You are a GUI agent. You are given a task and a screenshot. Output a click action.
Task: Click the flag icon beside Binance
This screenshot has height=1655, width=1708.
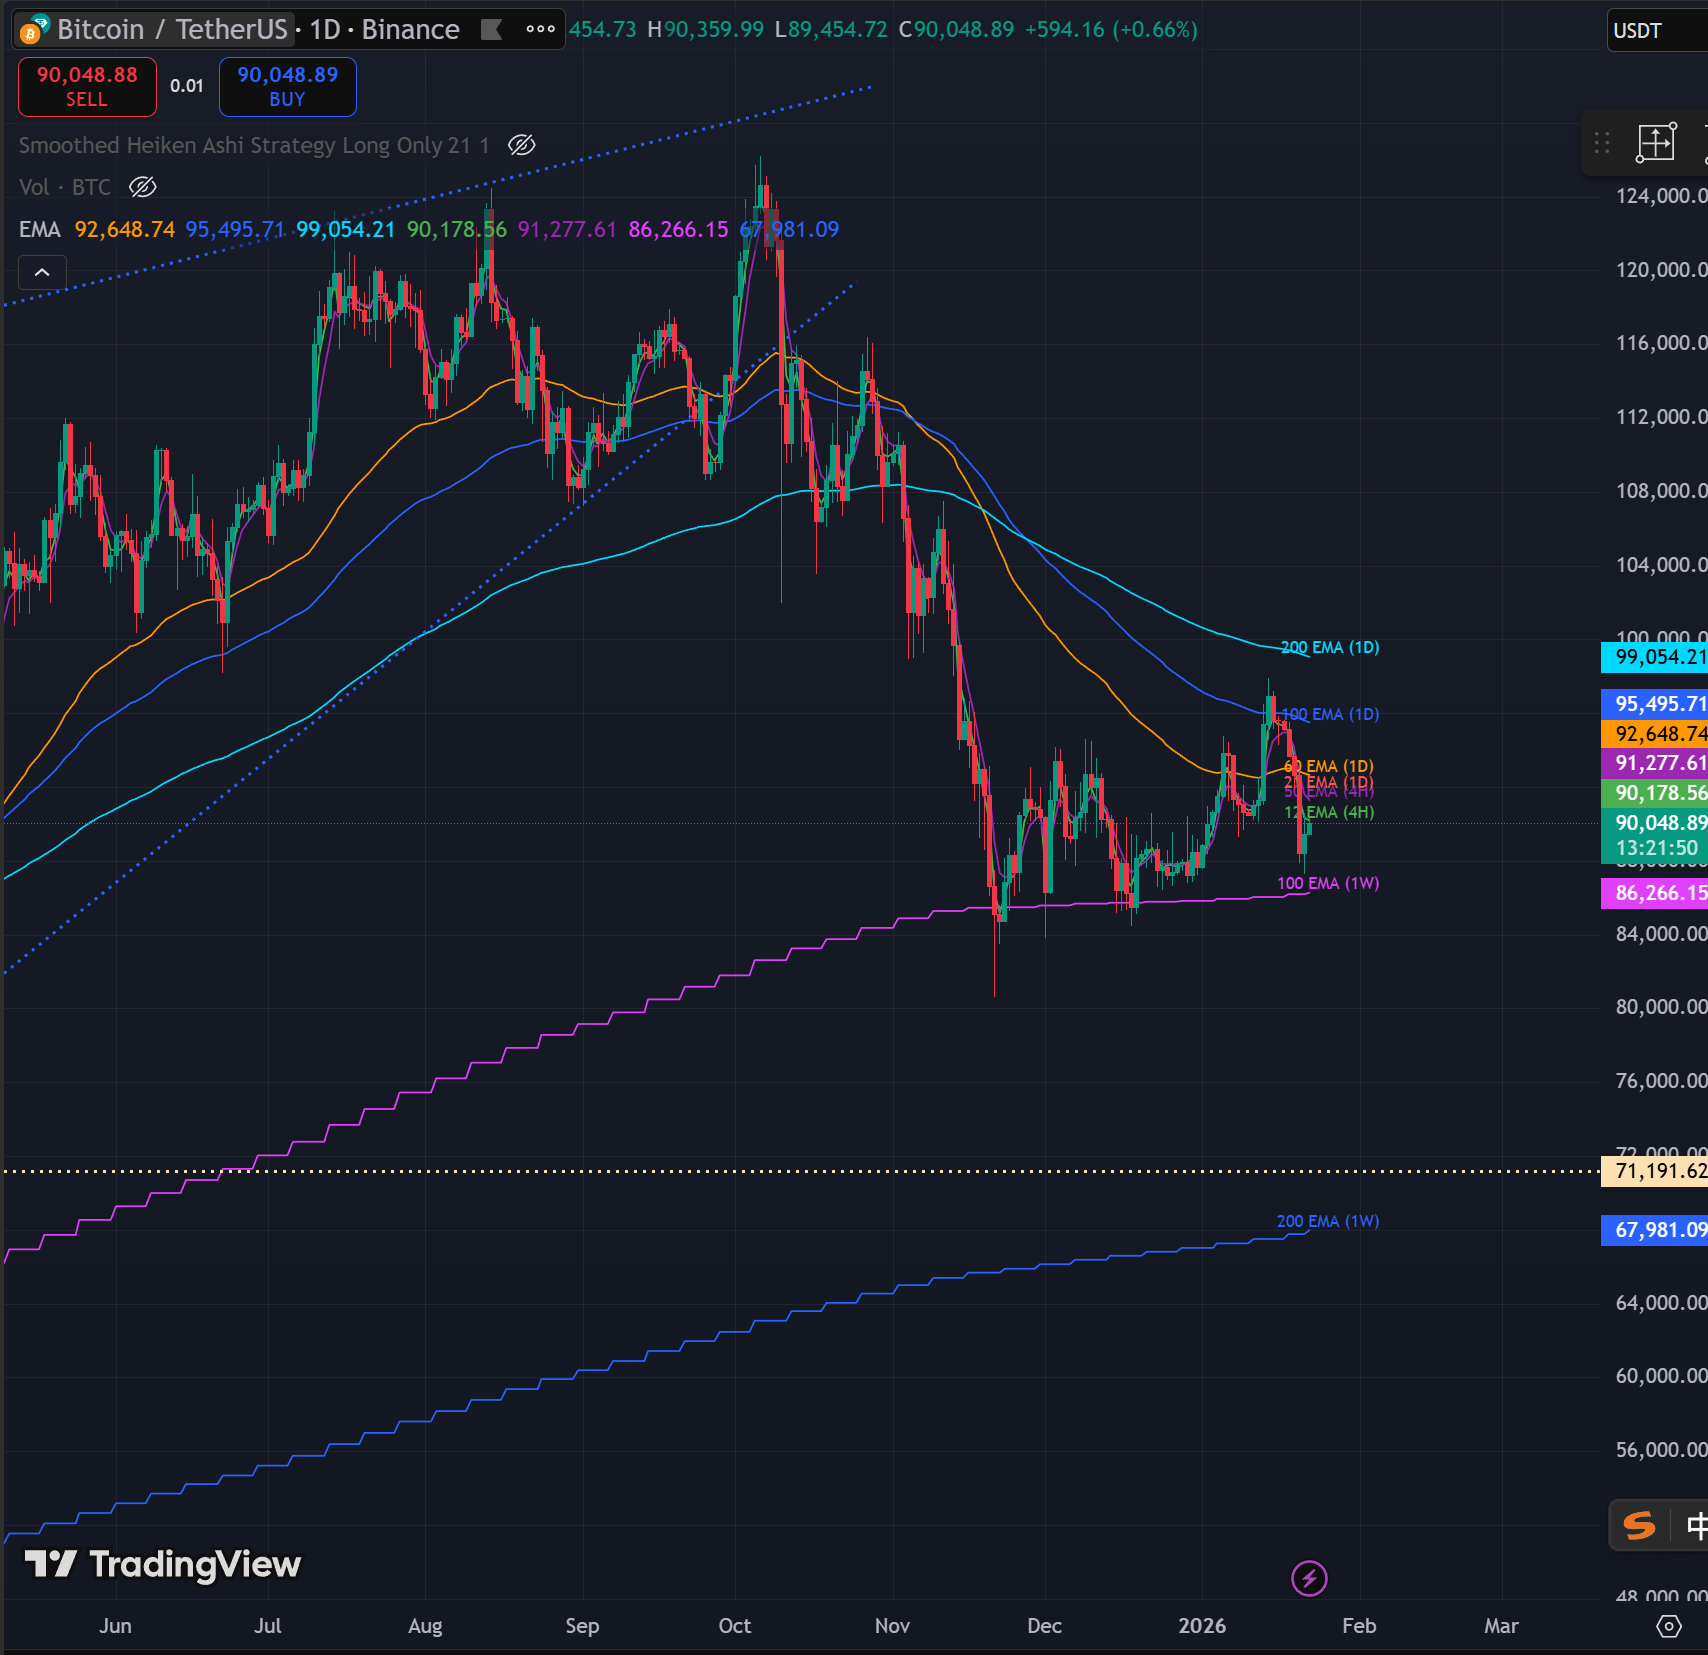[491, 30]
